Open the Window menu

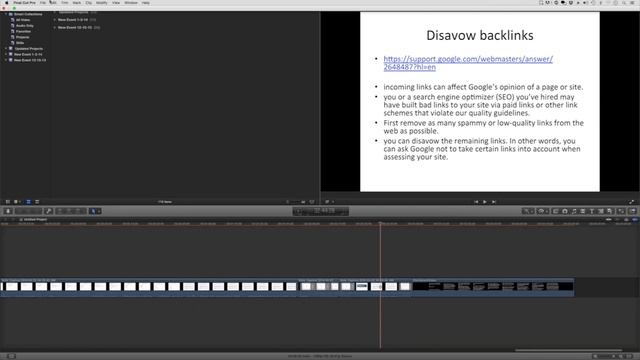tap(131, 3)
